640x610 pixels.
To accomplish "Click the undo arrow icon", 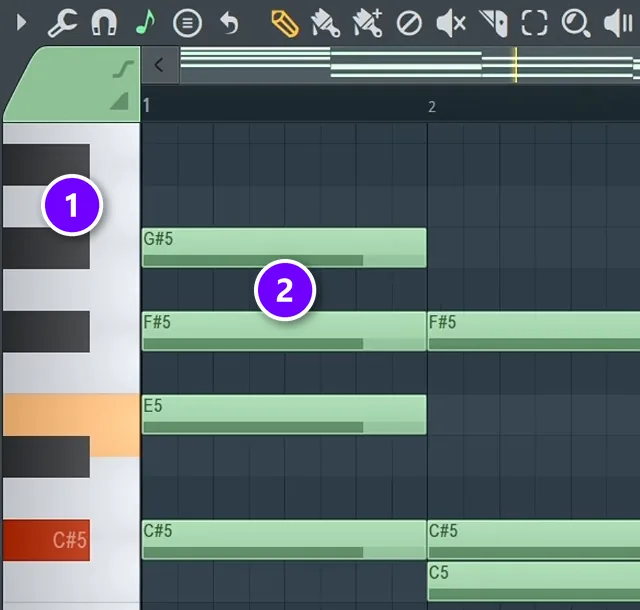I will click(x=229, y=23).
